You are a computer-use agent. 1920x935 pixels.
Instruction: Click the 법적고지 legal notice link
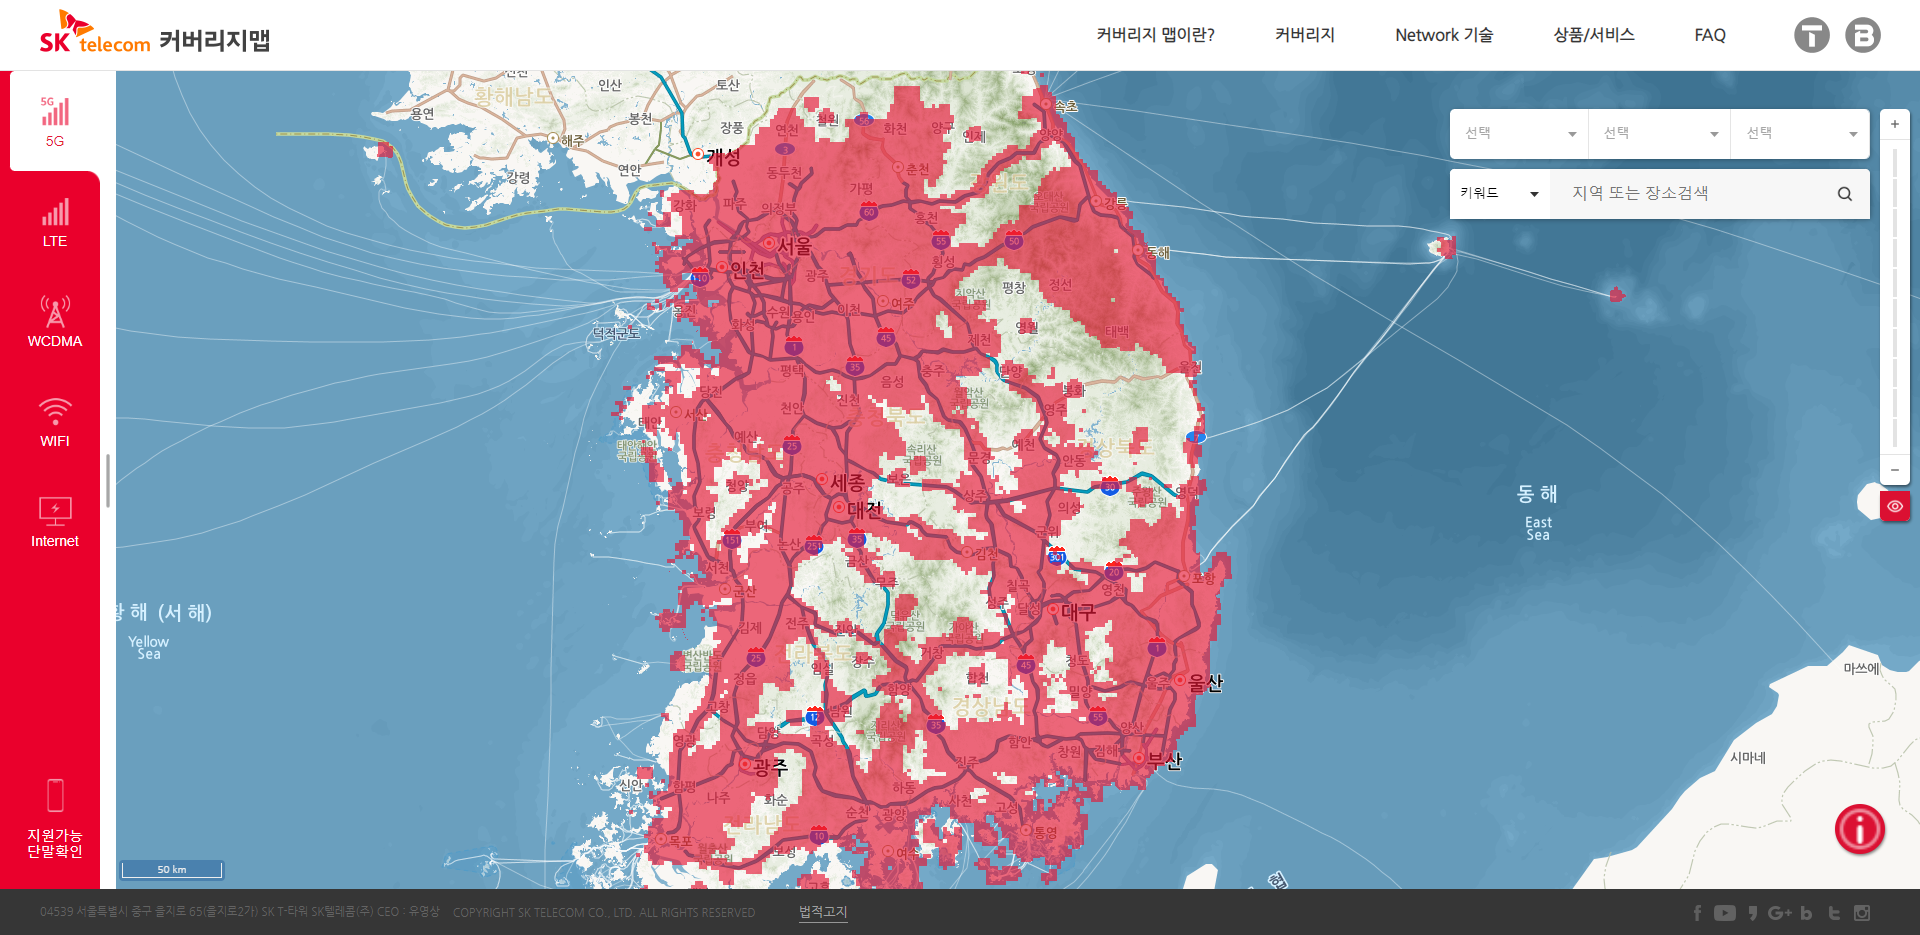click(822, 912)
